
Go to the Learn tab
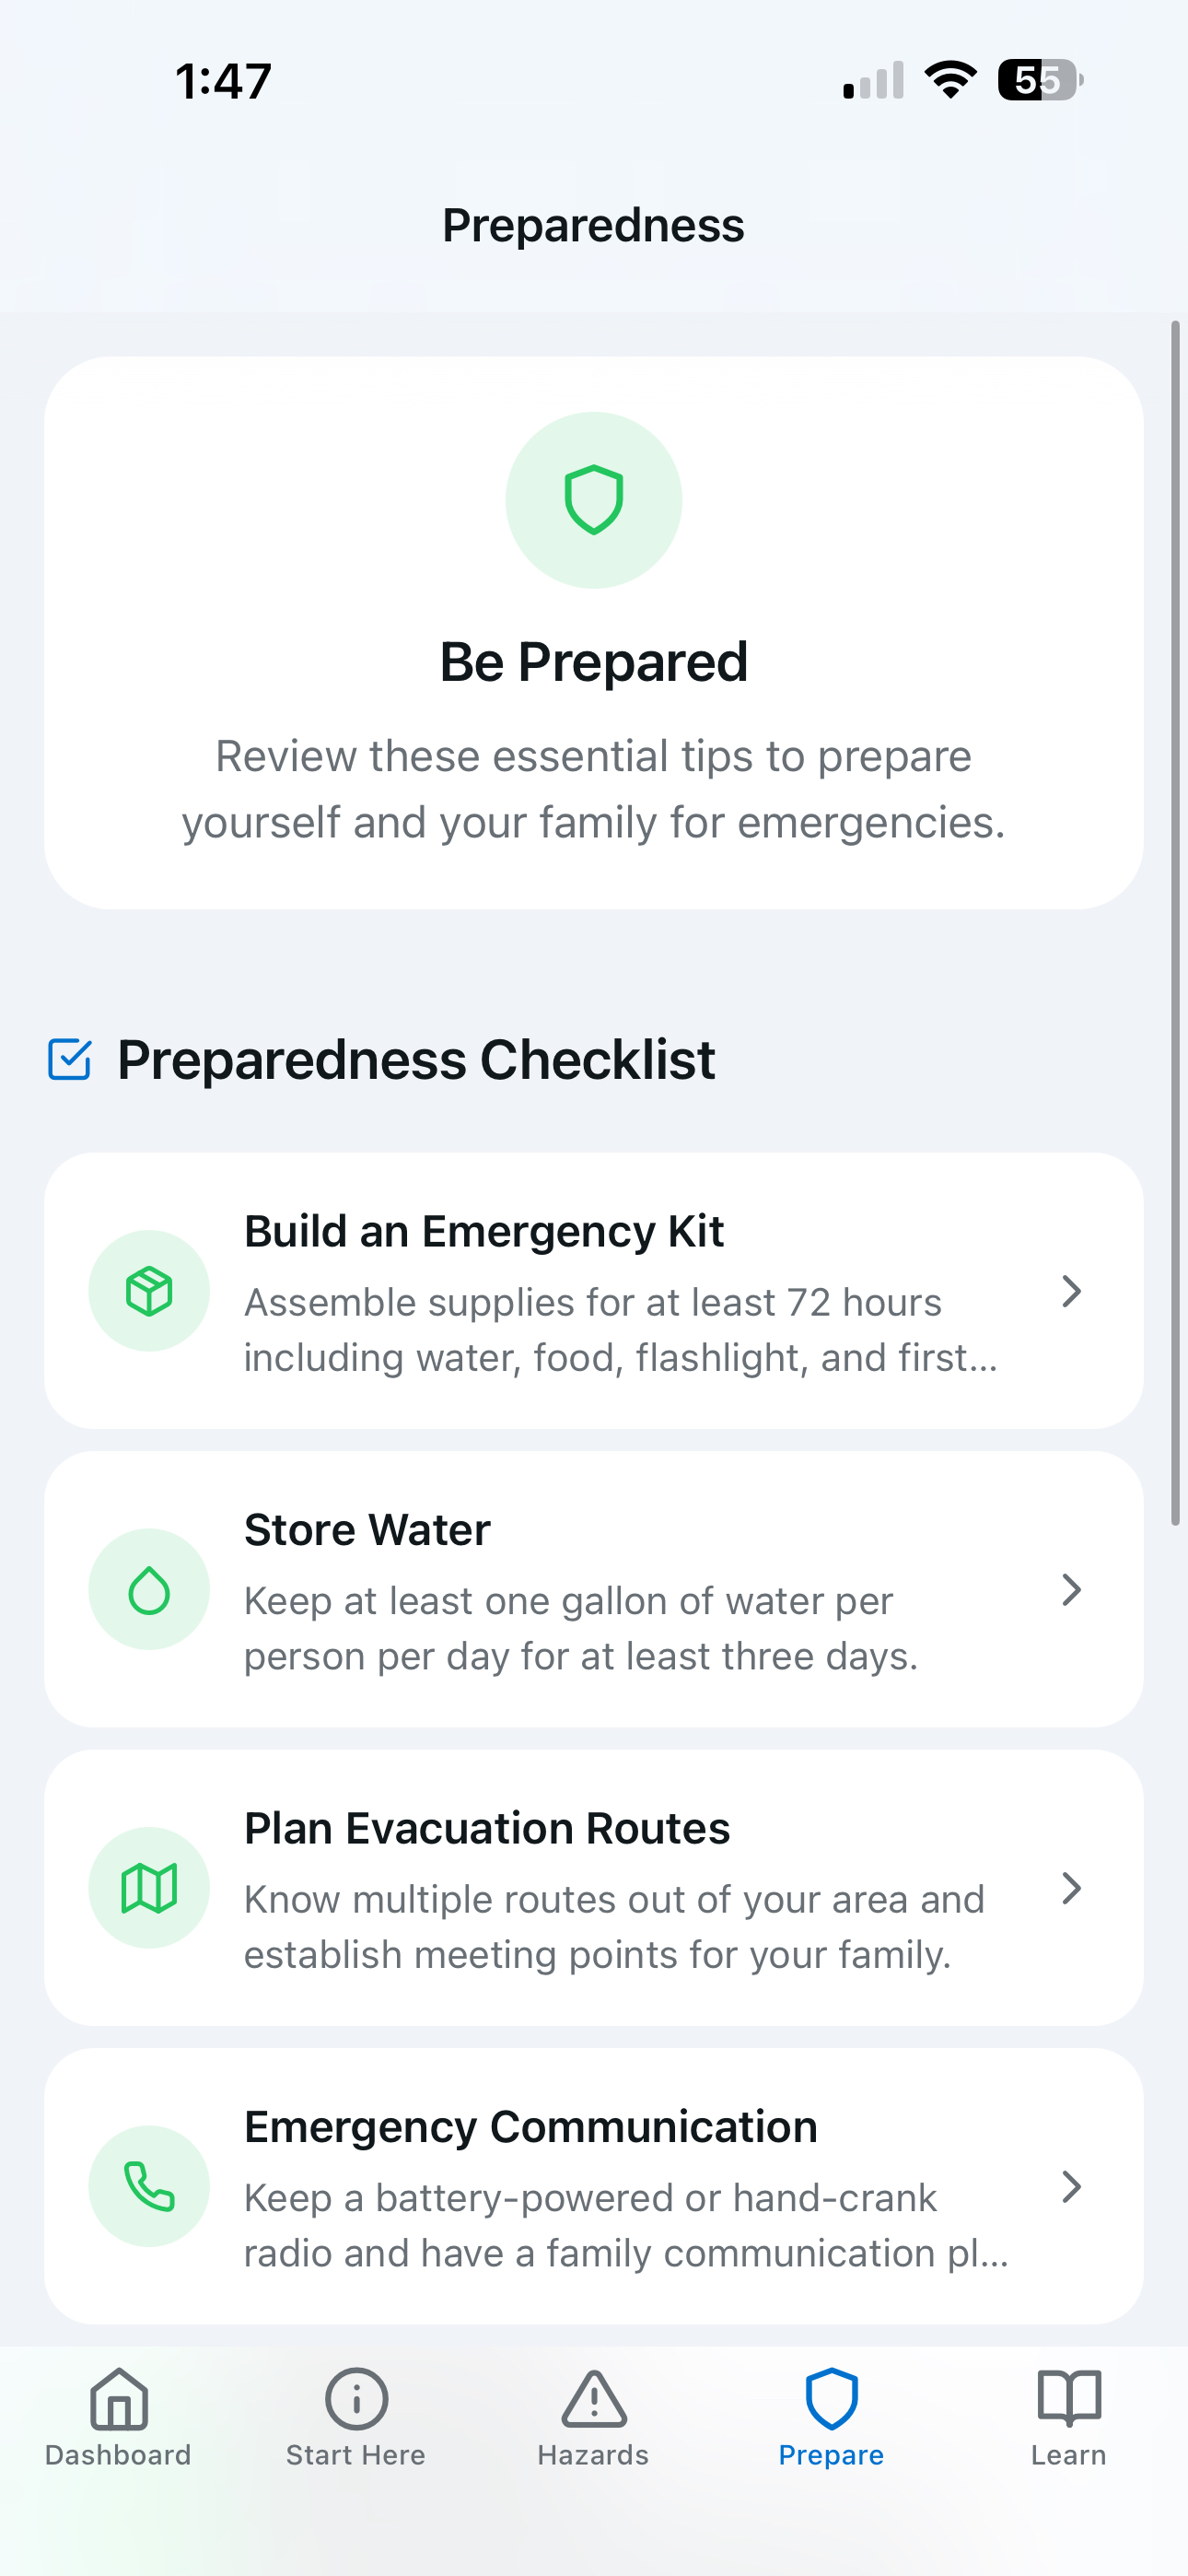click(1069, 2417)
